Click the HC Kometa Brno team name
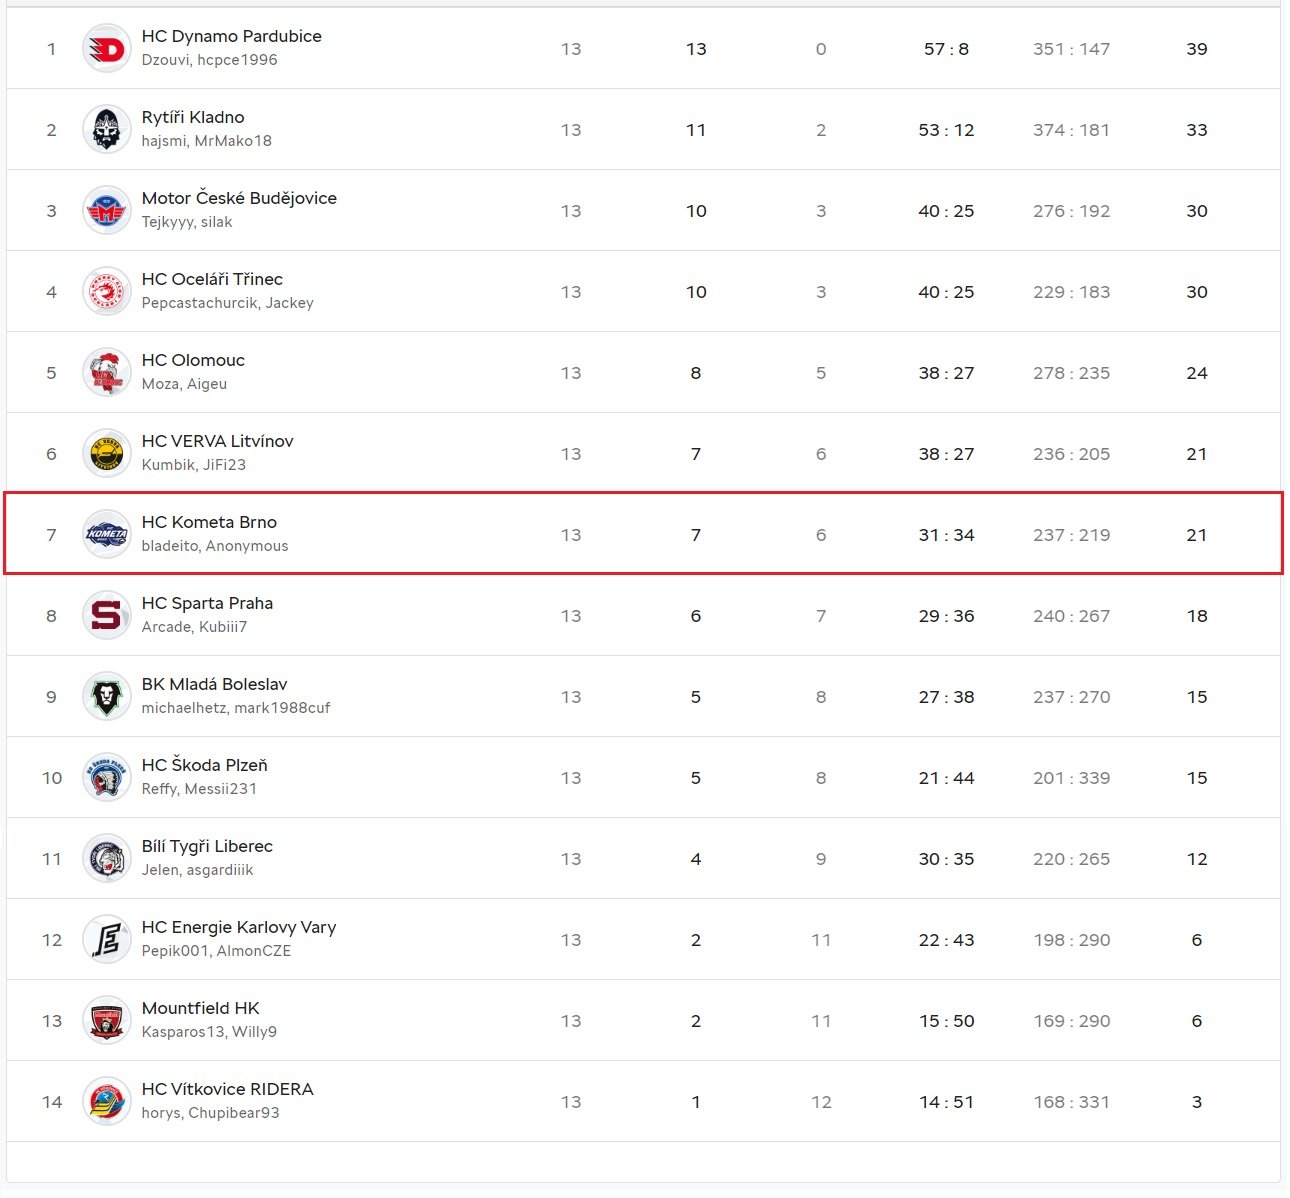The width and height of the screenshot is (1290, 1198). pyautogui.click(x=209, y=522)
